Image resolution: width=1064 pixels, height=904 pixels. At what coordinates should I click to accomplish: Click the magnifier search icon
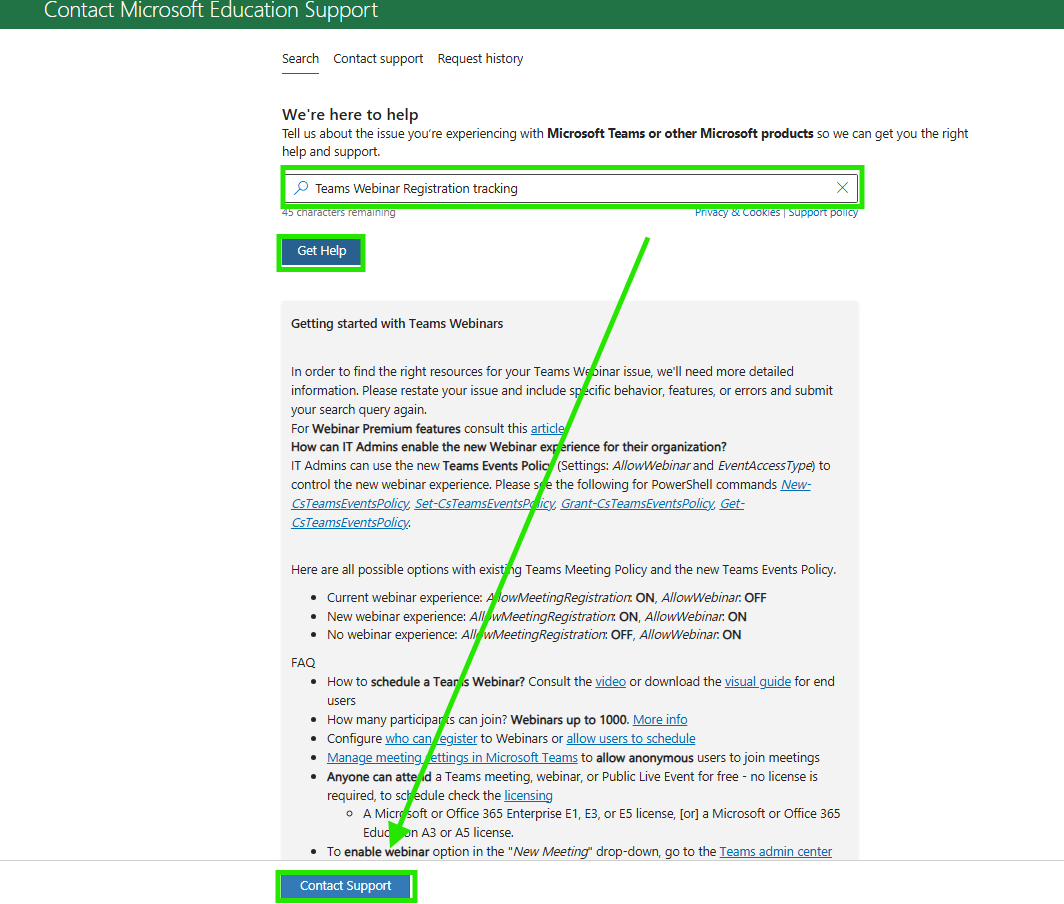pyautogui.click(x=301, y=188)
